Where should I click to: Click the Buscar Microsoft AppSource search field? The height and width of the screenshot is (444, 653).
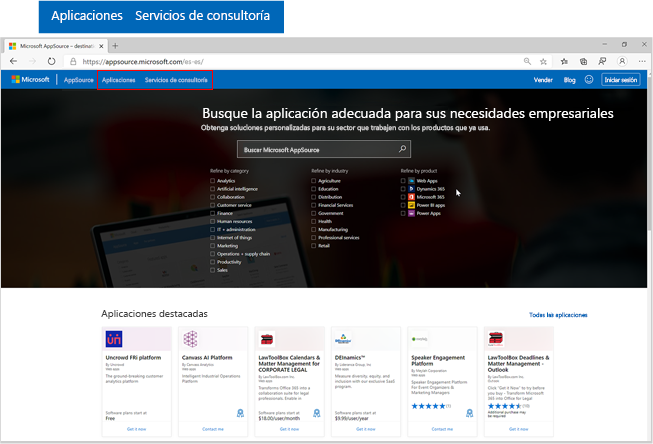[324, 149]
